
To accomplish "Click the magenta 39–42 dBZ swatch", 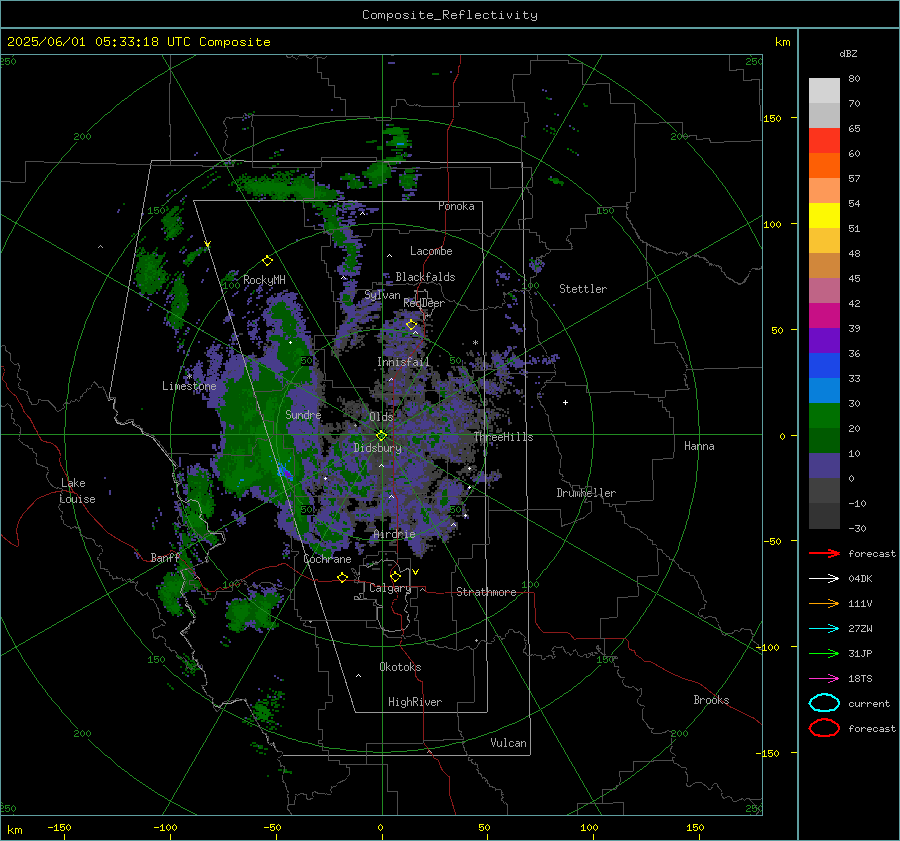I will pos(824,316).
